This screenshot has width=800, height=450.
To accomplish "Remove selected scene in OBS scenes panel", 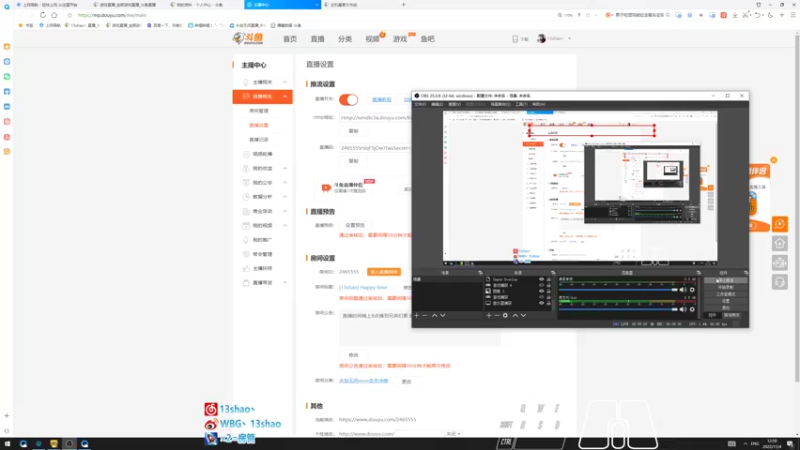I will pos(424,315).
